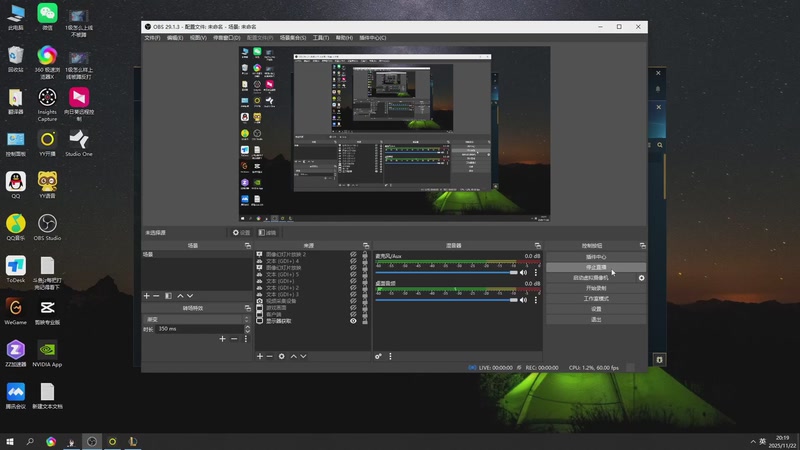Select the 场景 entry in the Scenes list
Image resolution: width=800 pixels, height=450 pixels.
click(196, 254)
